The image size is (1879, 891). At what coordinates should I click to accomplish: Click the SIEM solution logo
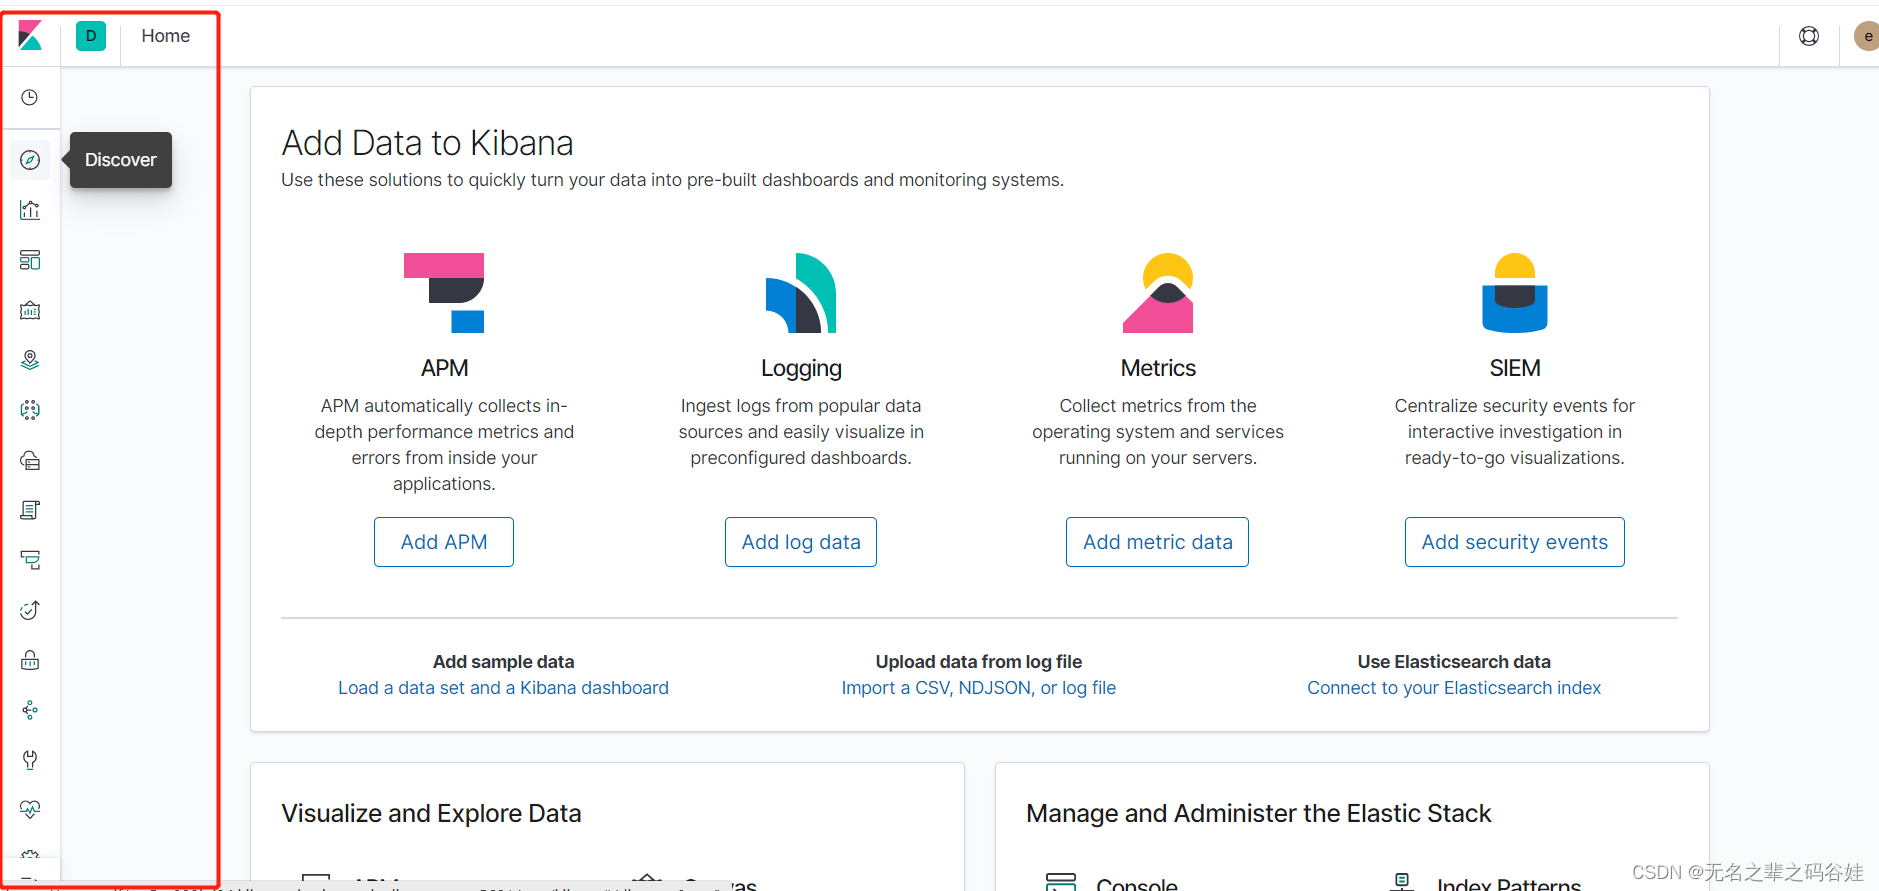(1515, 293)
